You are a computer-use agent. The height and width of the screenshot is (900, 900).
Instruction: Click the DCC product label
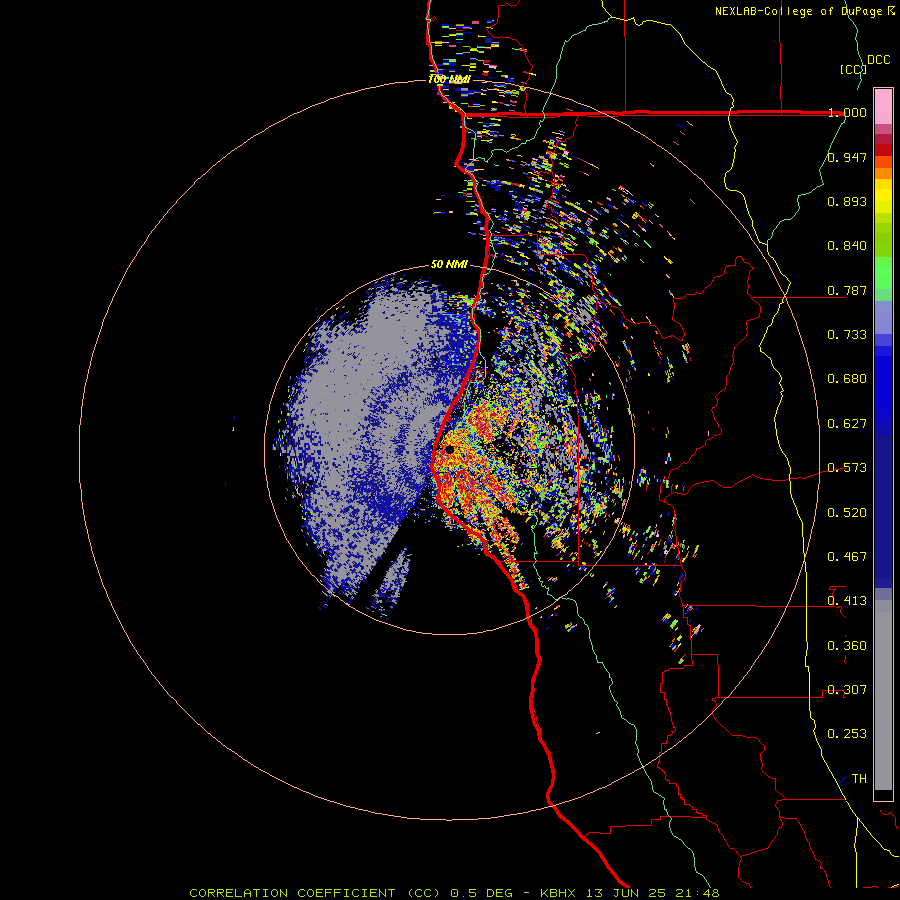[x=878, y=60]
